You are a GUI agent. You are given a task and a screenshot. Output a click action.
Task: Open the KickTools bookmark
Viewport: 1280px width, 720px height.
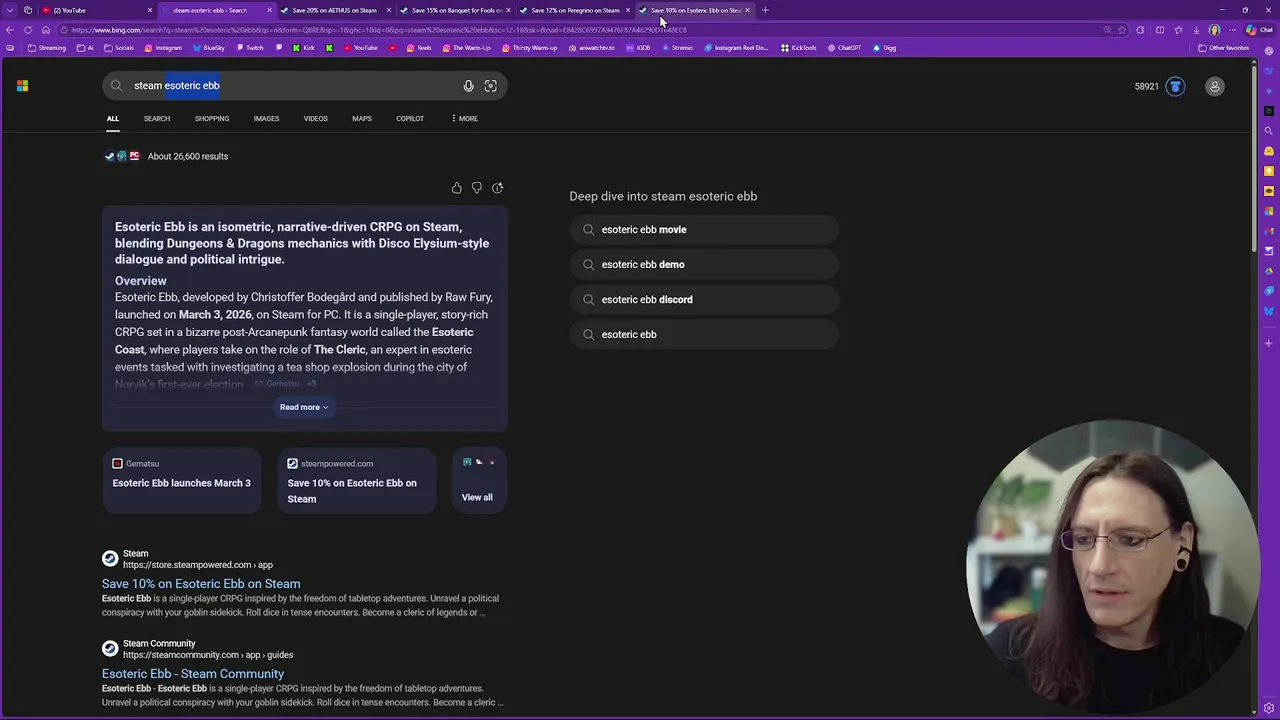pos(798,48)
